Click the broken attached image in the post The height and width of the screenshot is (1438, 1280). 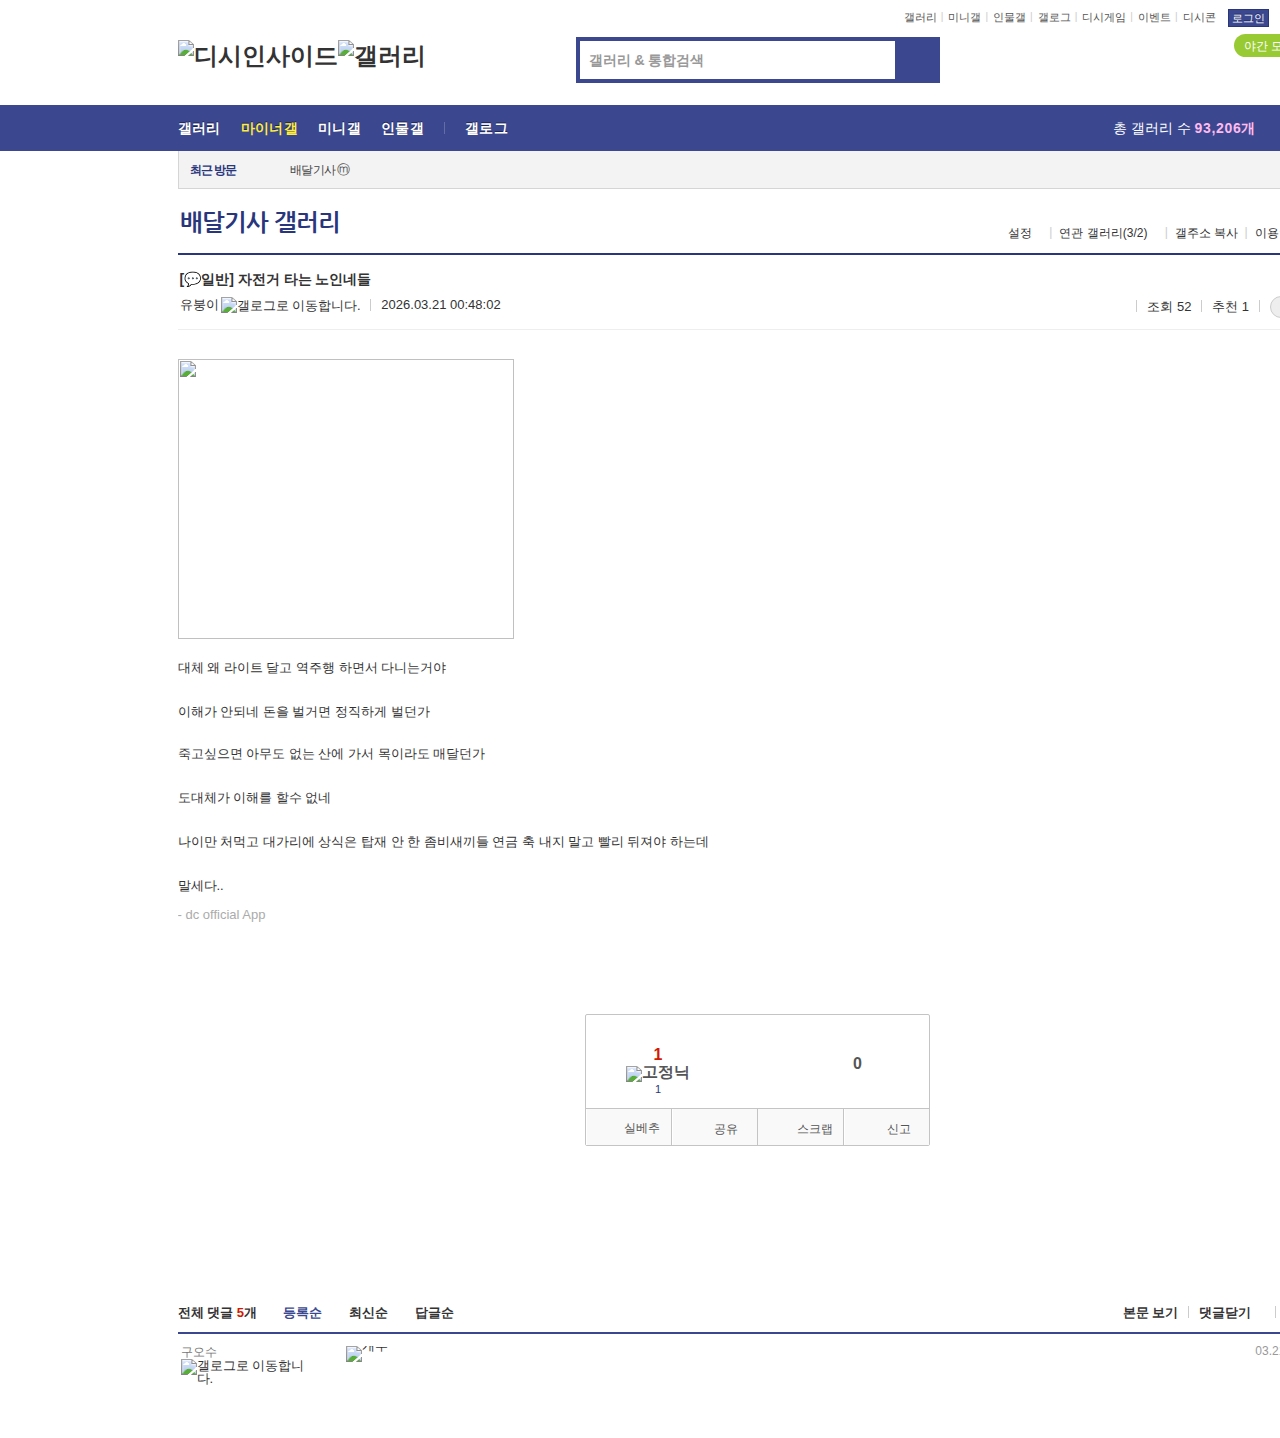tap(346, 499)
